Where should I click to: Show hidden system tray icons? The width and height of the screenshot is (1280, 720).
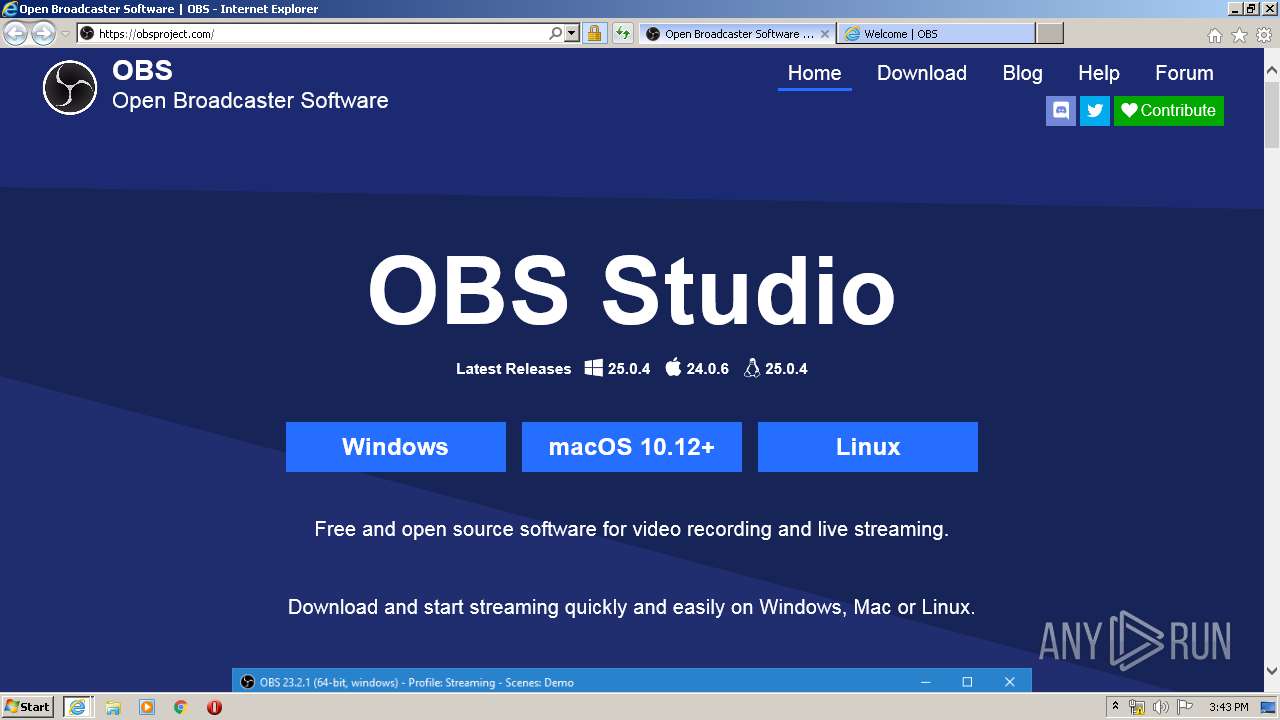1115,707
